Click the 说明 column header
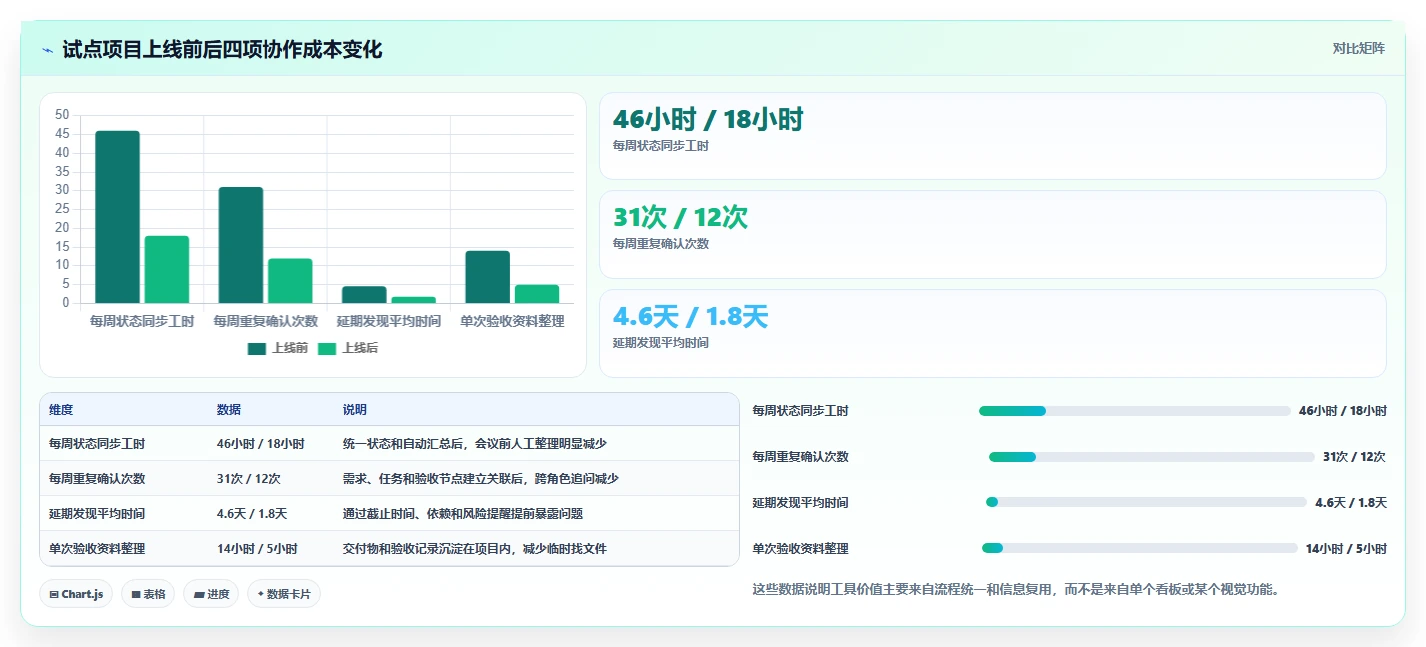The width and height of the screenshot is (1426, 647). coord(355,410)
